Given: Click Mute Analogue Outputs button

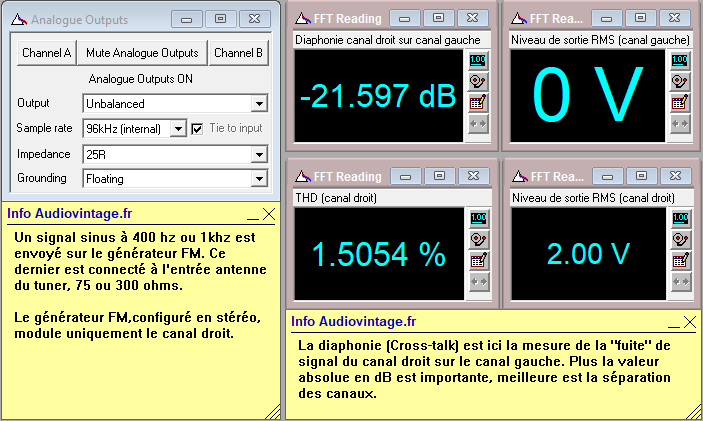Looking at the screenshot, I should pos(142,53).
